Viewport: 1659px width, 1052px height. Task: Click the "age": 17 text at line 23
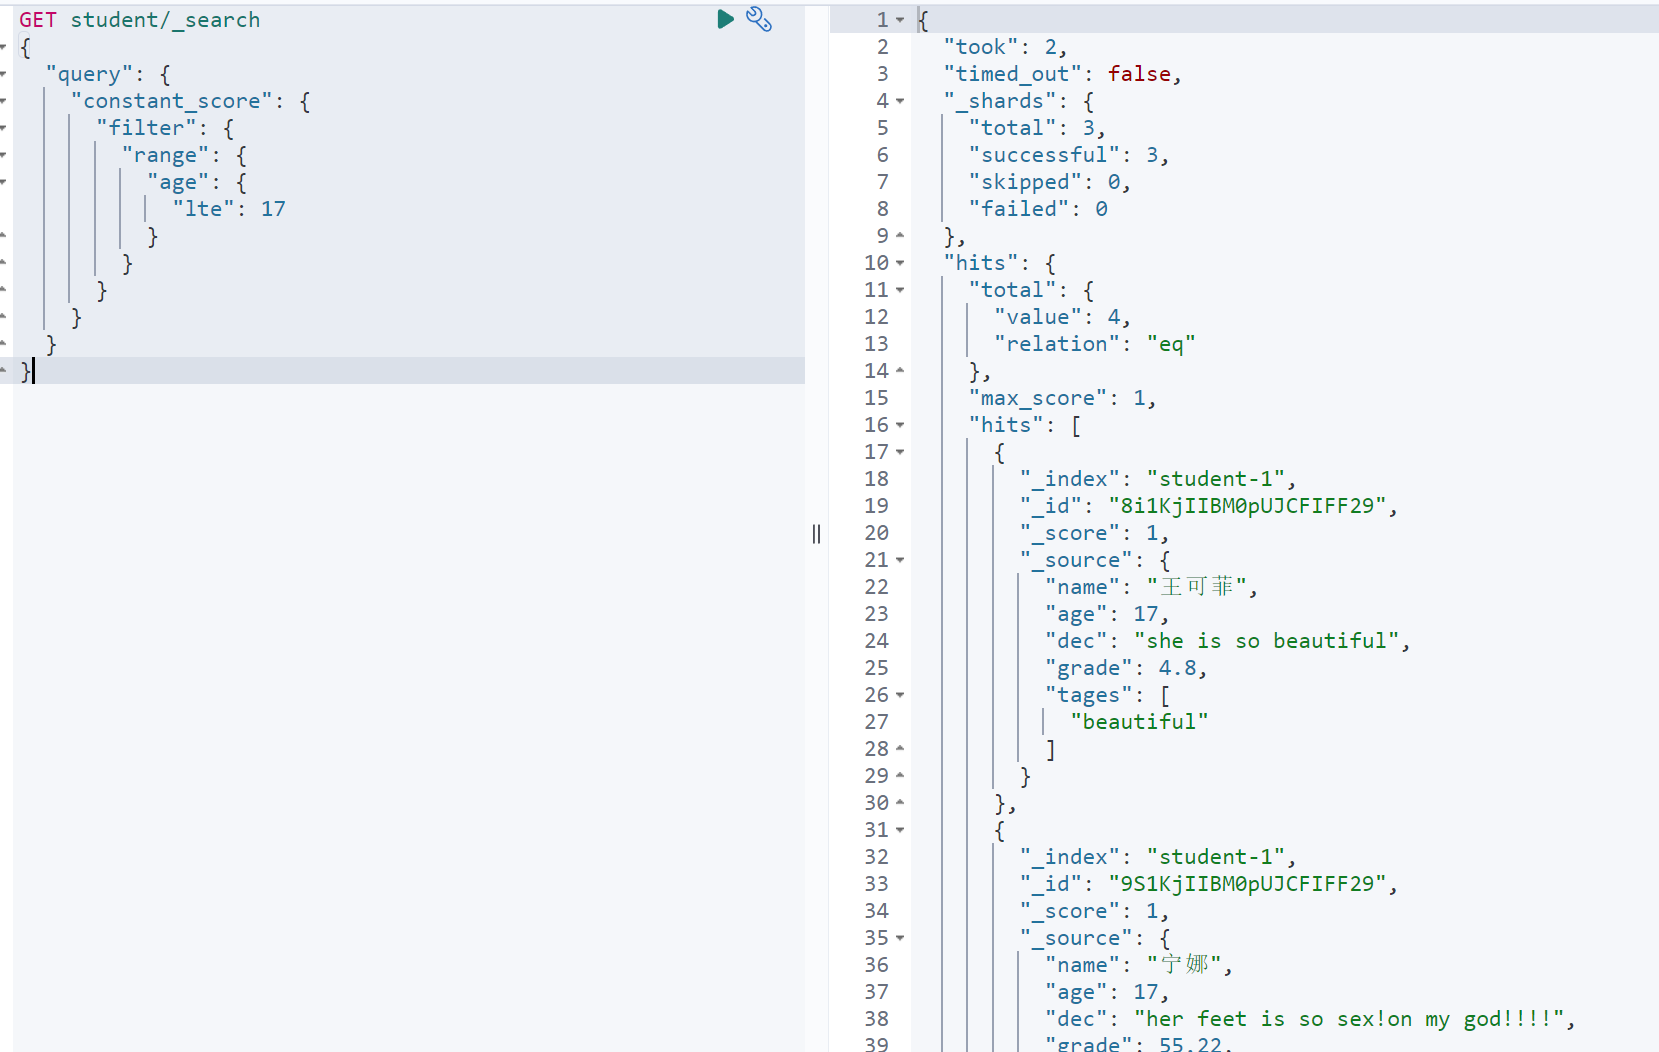pos(1107,614)
